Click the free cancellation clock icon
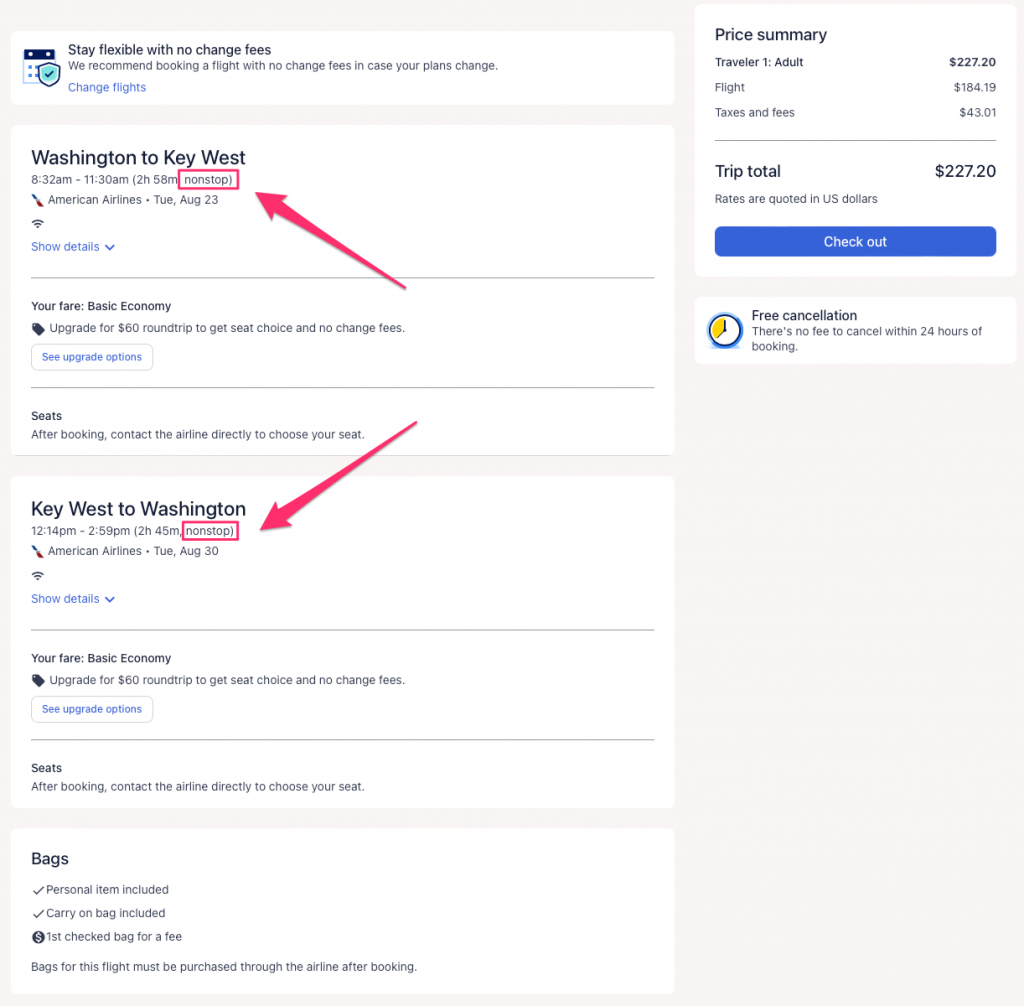The image size is (1024, 1006). pos(725,330)
